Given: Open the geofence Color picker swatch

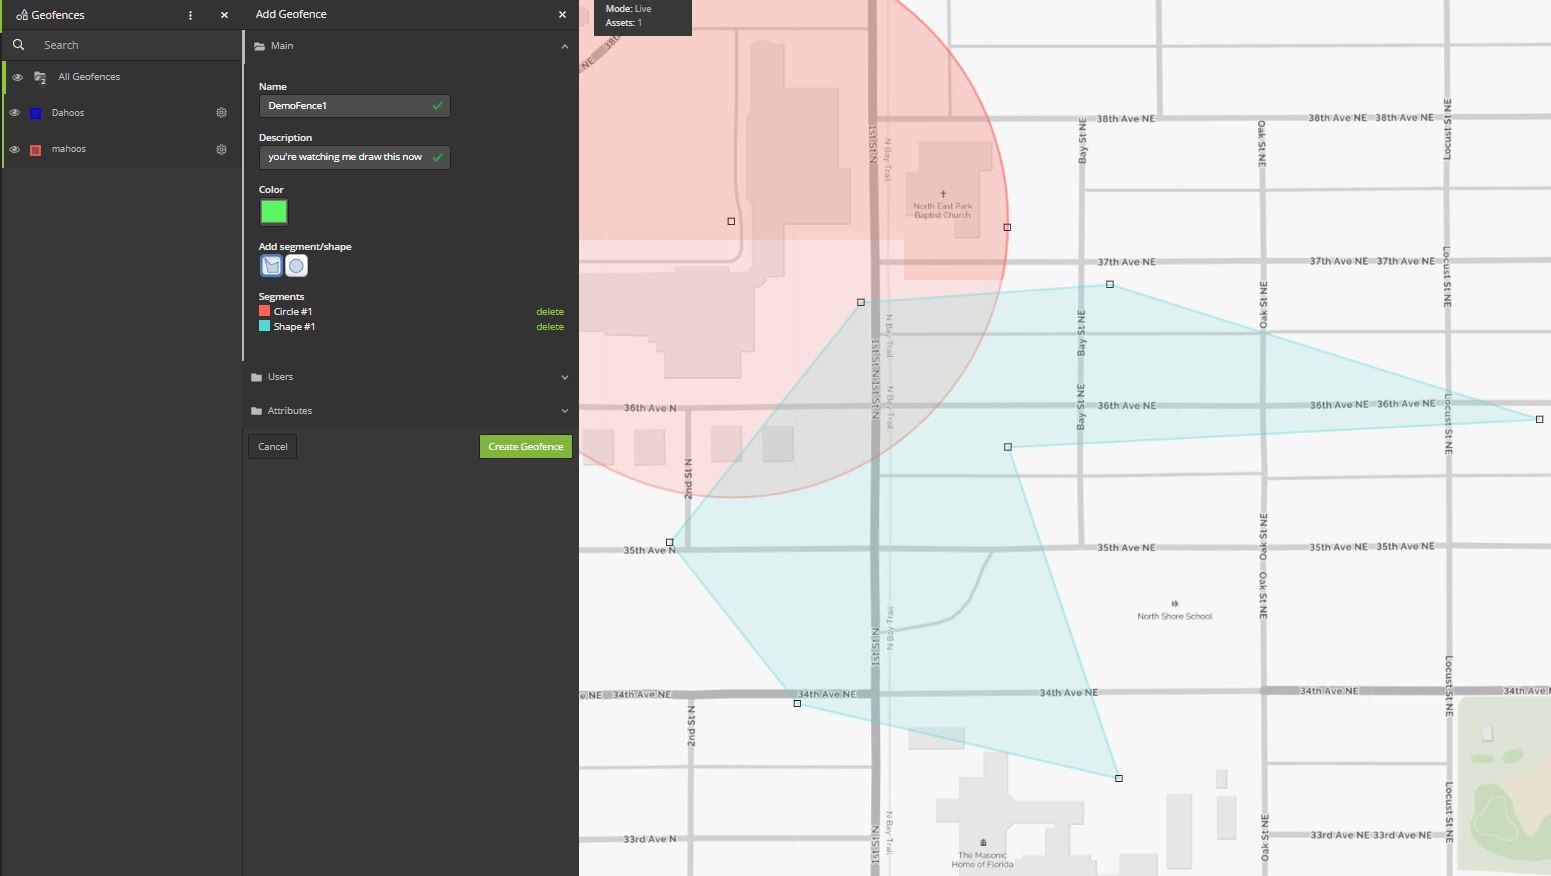Looking at the screenshot, I should [x=273, y=211].
